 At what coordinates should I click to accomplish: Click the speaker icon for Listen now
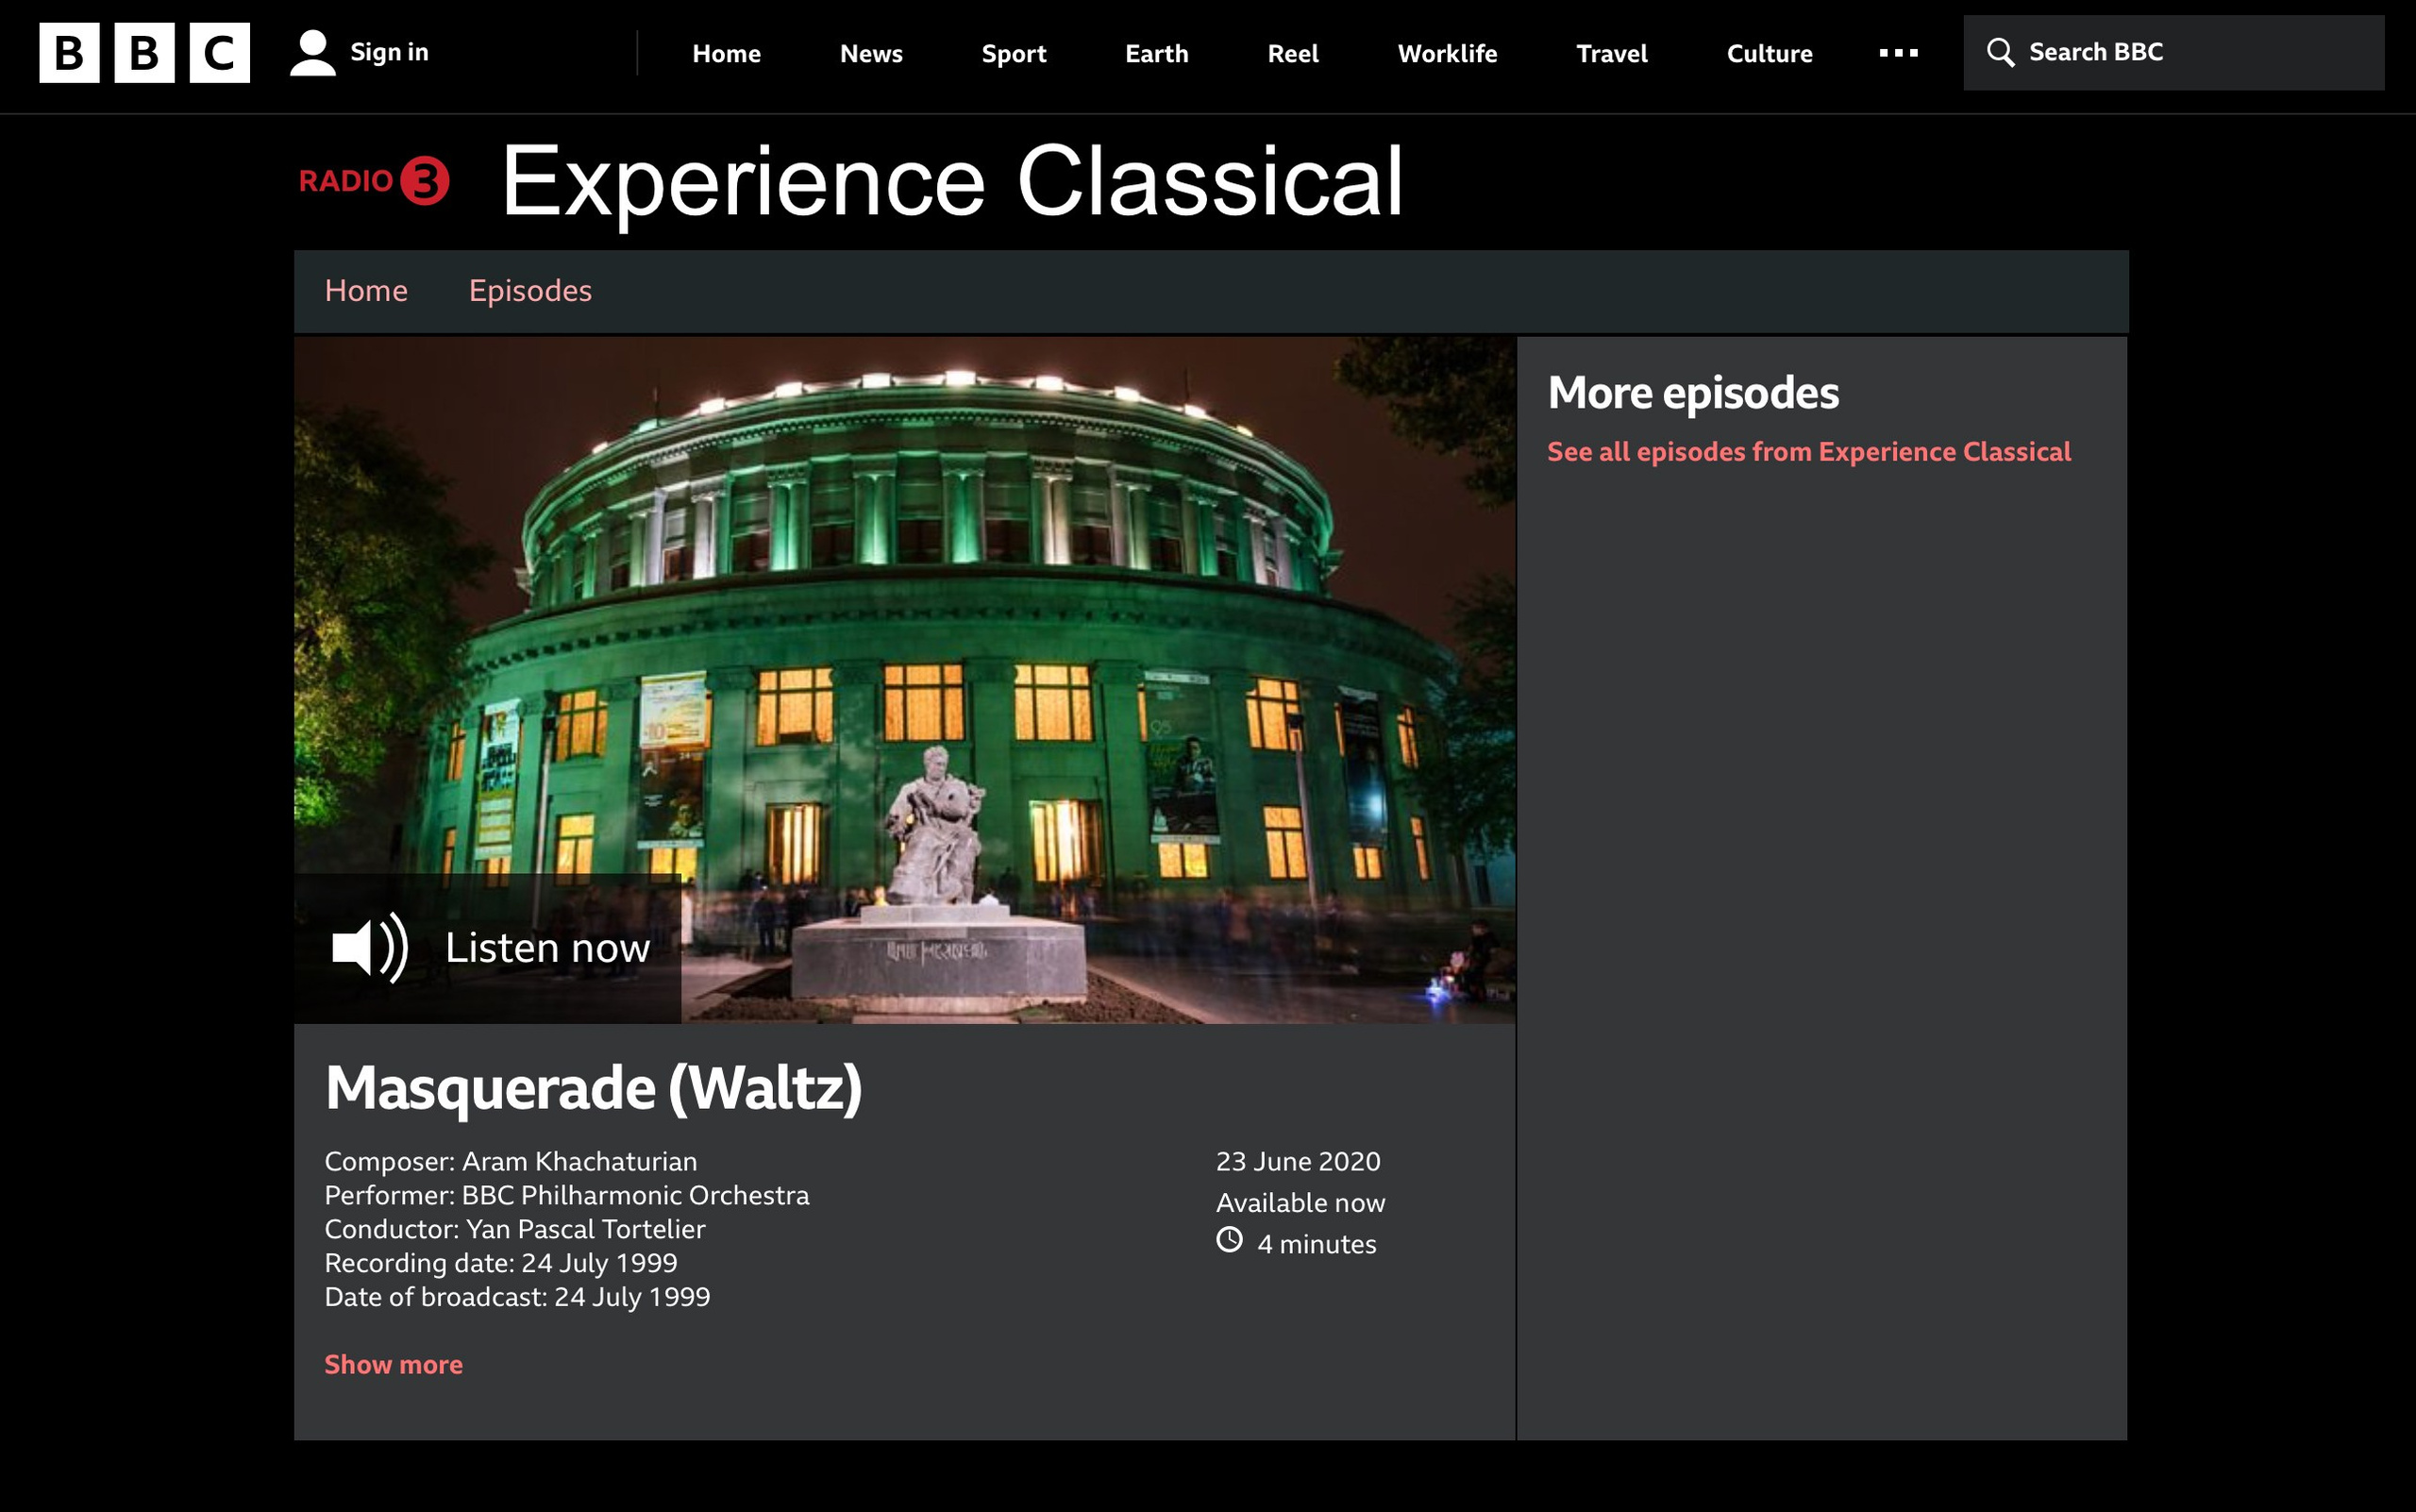[x=369, y=947]
